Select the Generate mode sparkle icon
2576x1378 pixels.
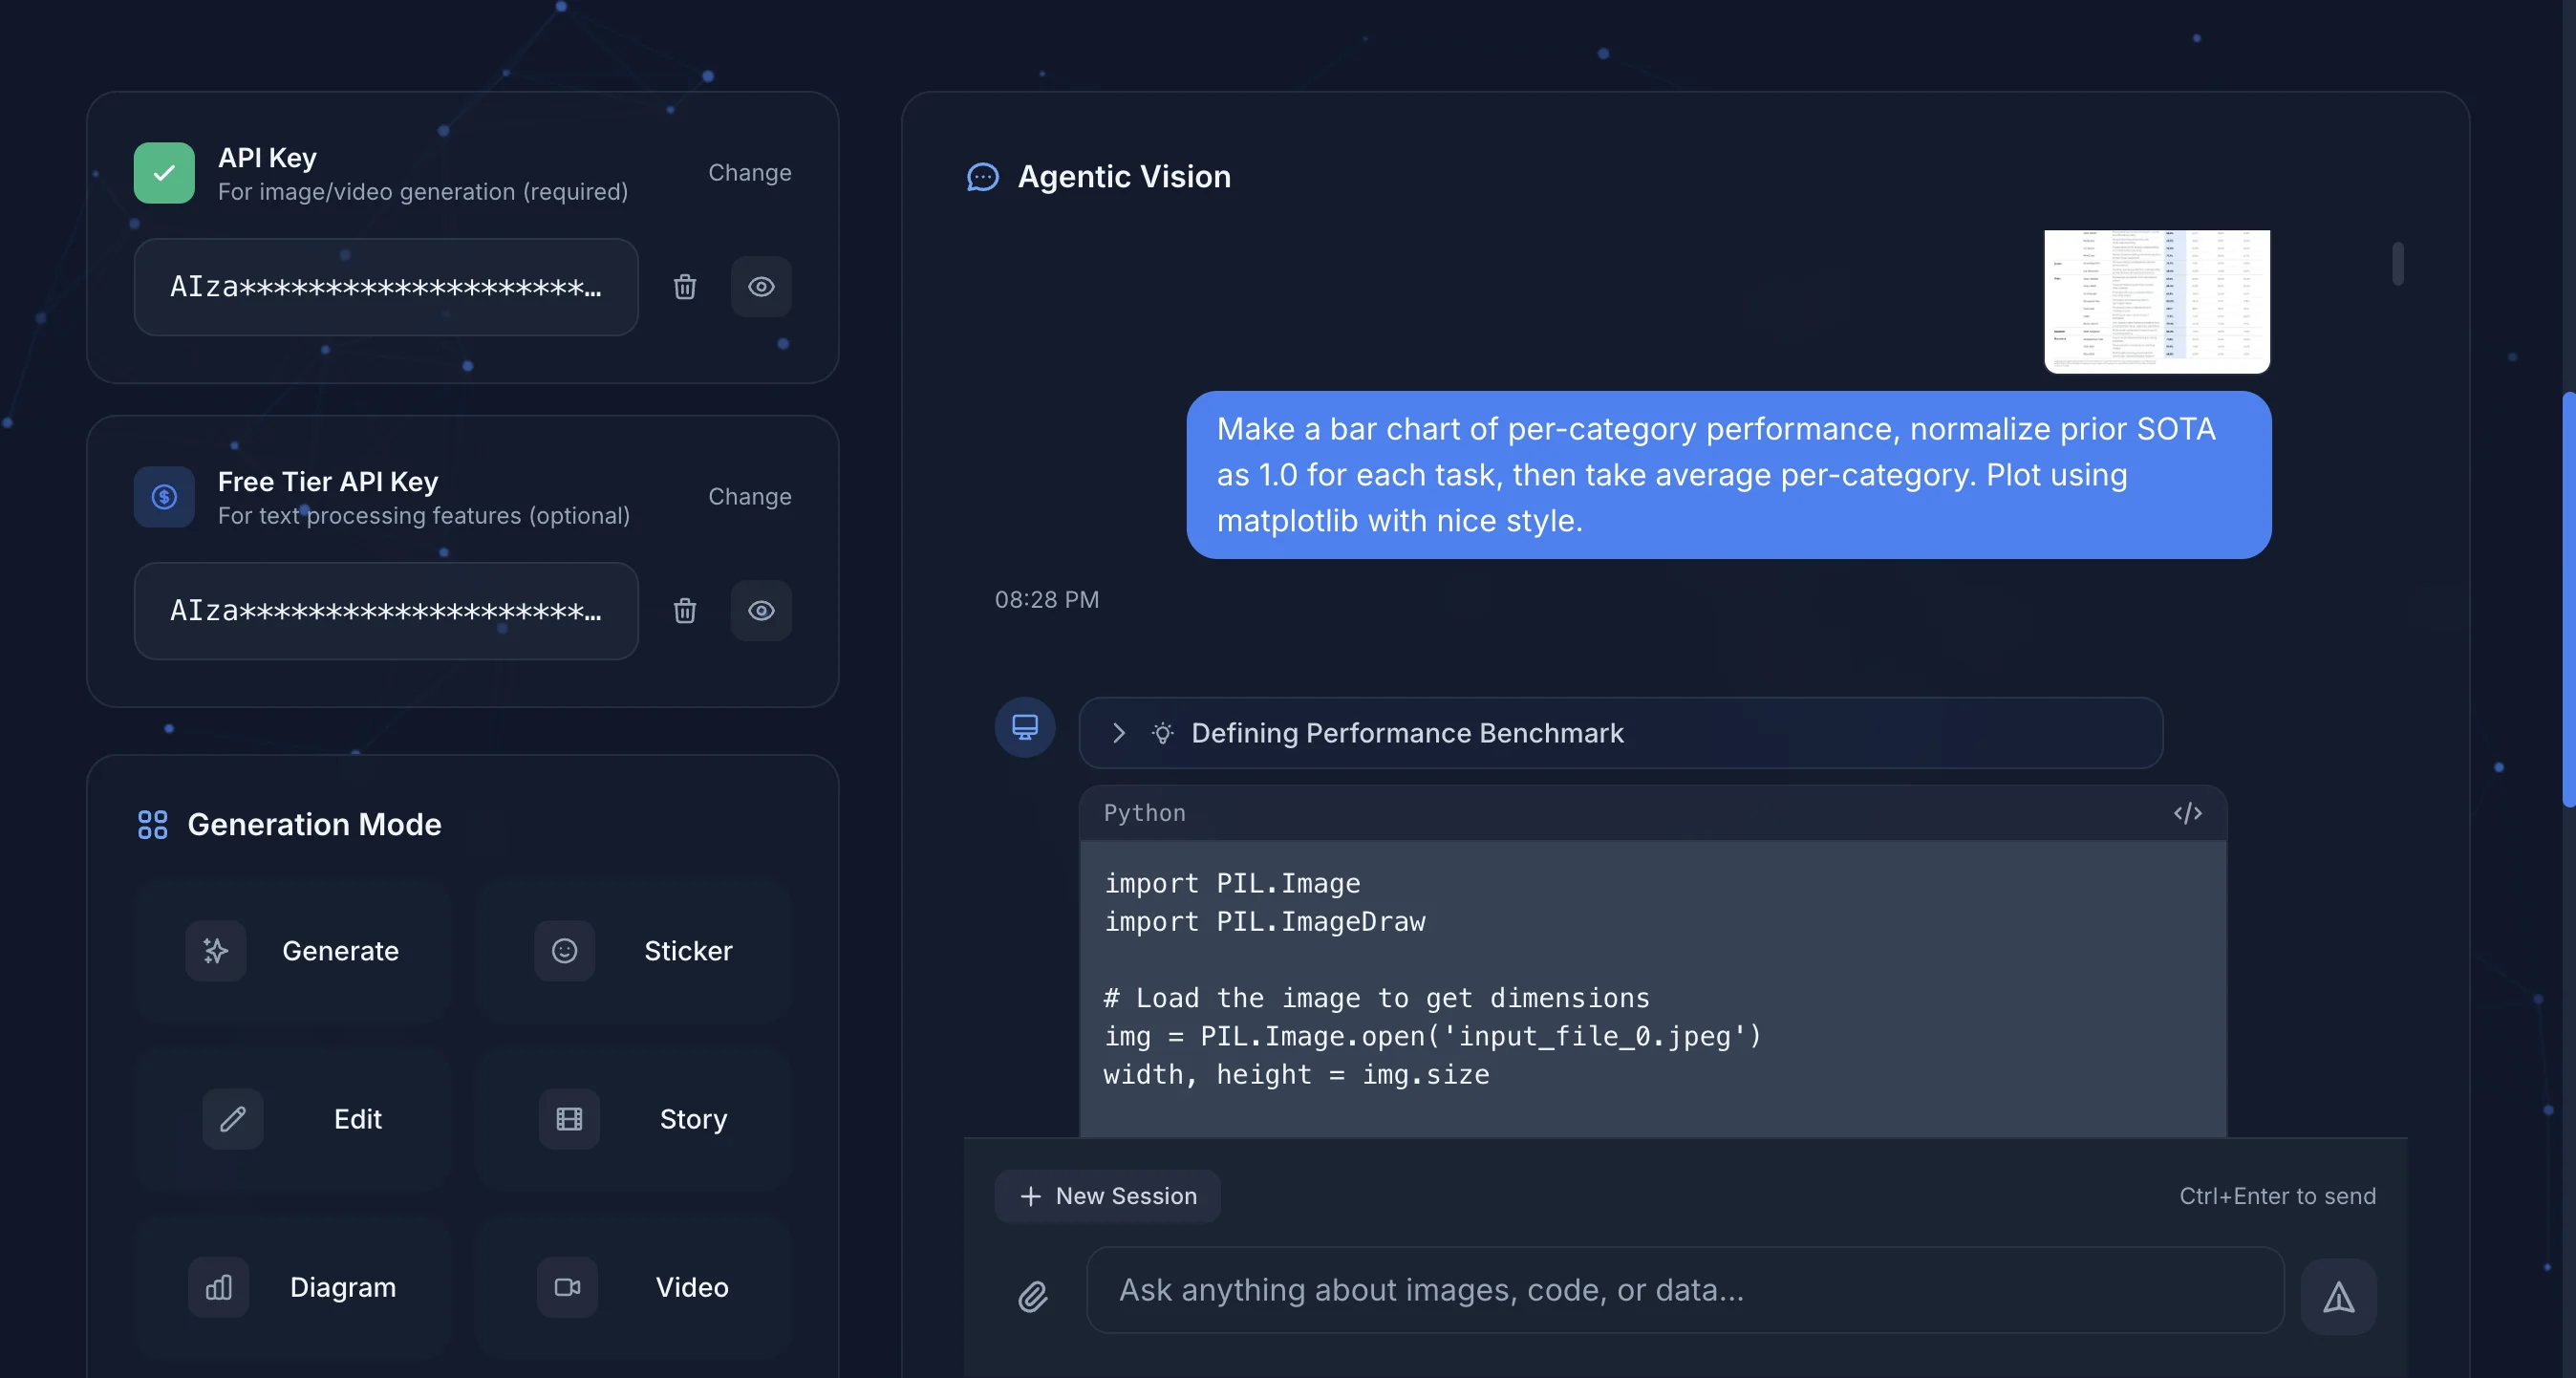[x=215, y=950]
